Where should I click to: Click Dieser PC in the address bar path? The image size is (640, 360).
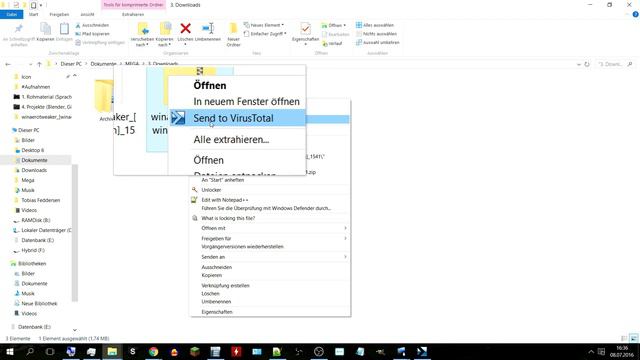click(71, 64)
